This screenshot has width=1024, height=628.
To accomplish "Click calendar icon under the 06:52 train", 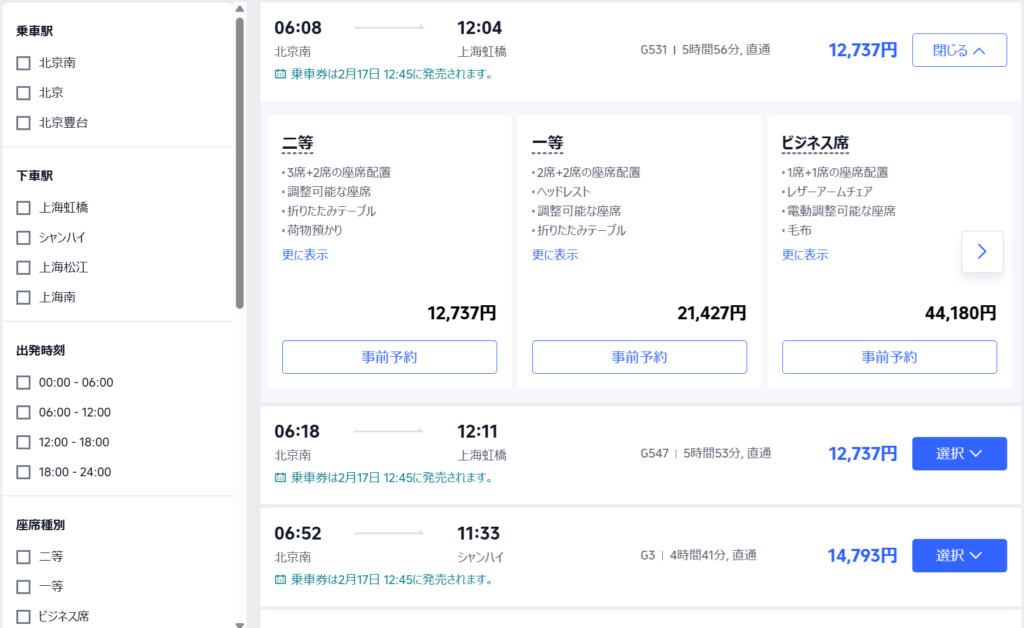I will tap(281, 579).
